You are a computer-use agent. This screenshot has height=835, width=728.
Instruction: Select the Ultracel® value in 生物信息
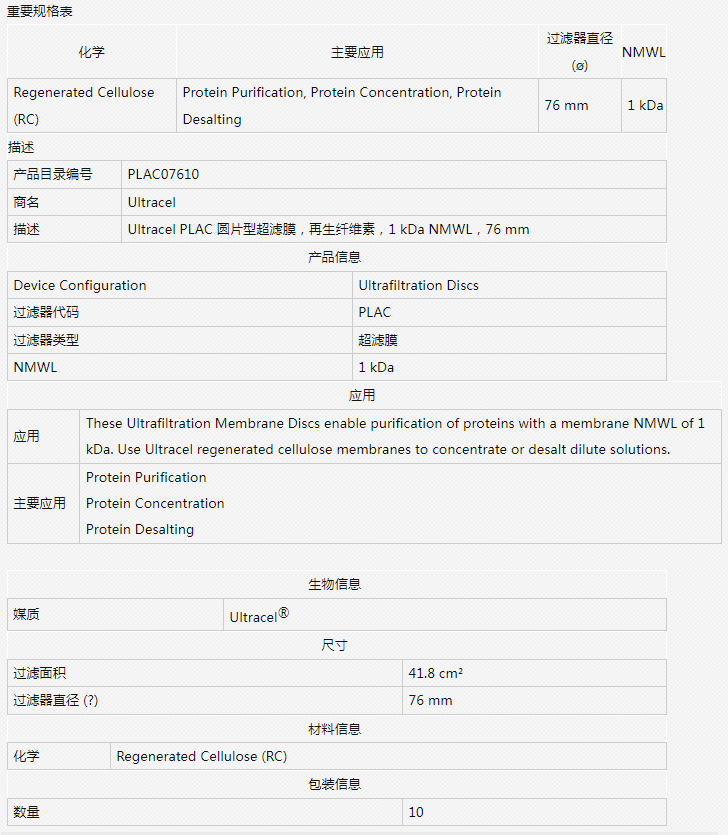(259, 616)
